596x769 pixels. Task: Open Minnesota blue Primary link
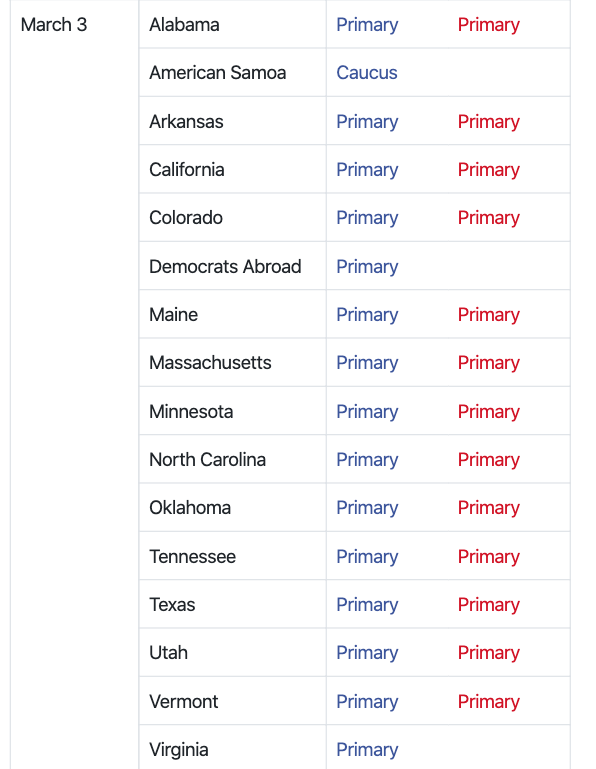tap(367, 412)
